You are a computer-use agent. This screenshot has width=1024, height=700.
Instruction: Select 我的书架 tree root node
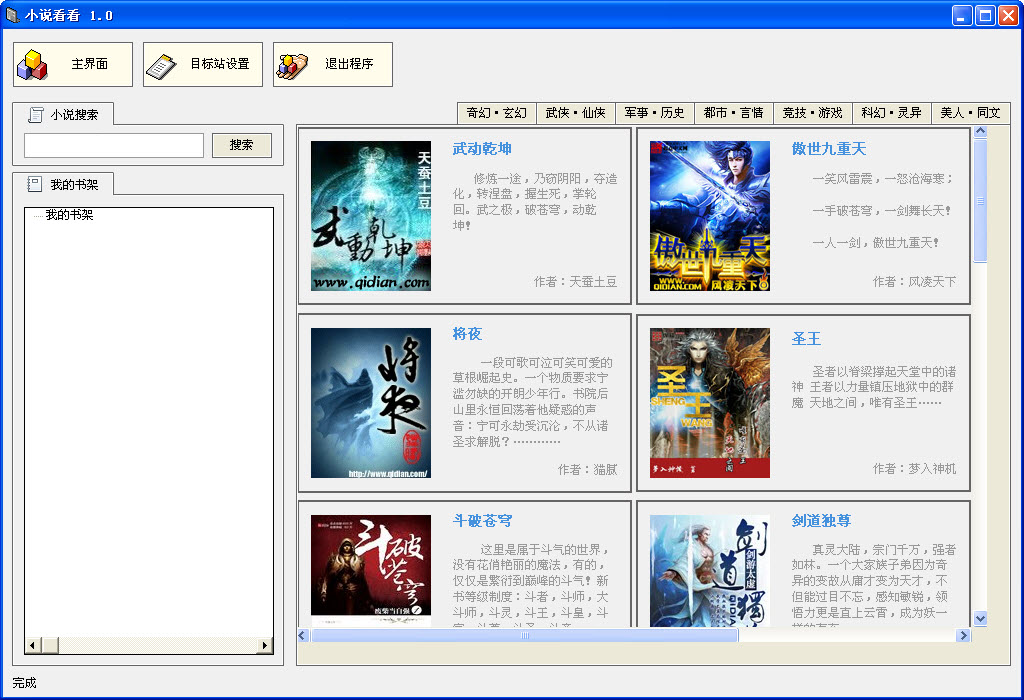click(x=69, y=215)
